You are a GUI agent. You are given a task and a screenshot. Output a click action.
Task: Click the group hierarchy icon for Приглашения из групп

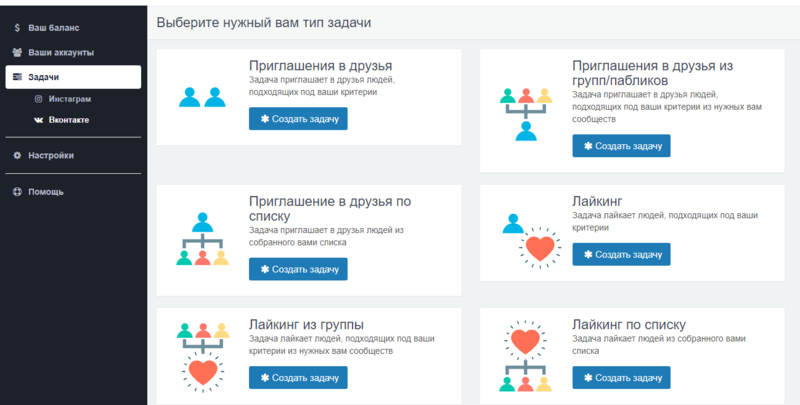[526, 112]
